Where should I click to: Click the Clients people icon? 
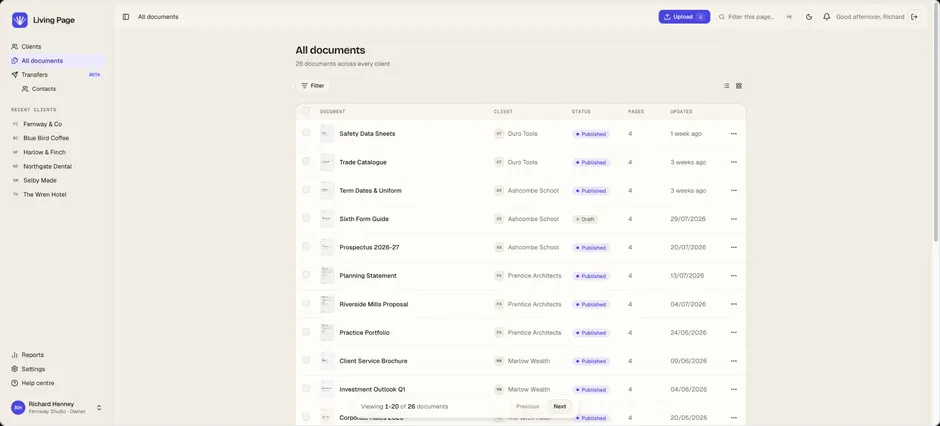(x=14, y=47)
